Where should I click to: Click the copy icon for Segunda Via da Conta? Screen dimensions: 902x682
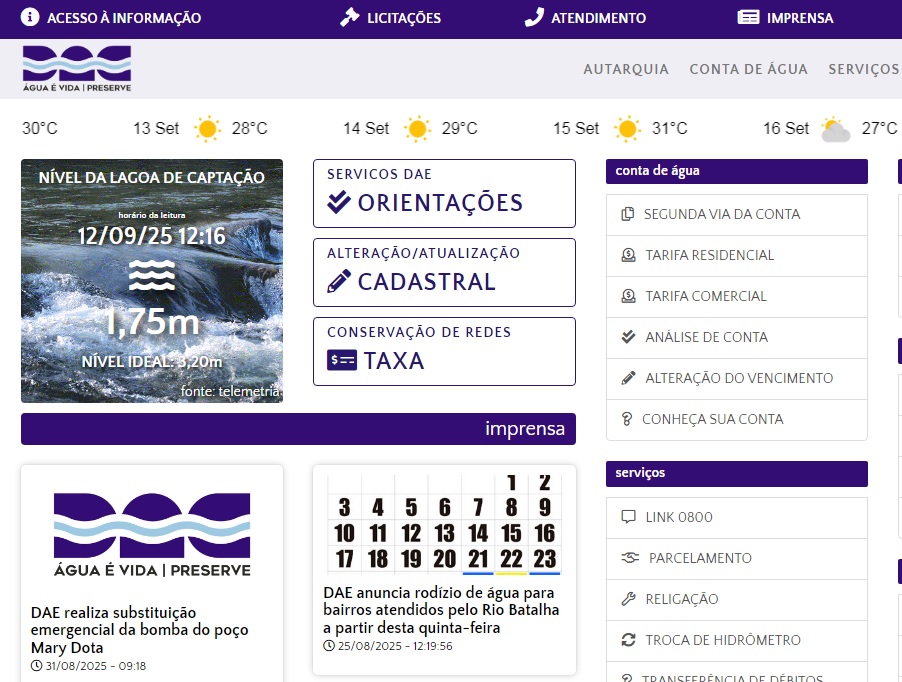[628, 214]
